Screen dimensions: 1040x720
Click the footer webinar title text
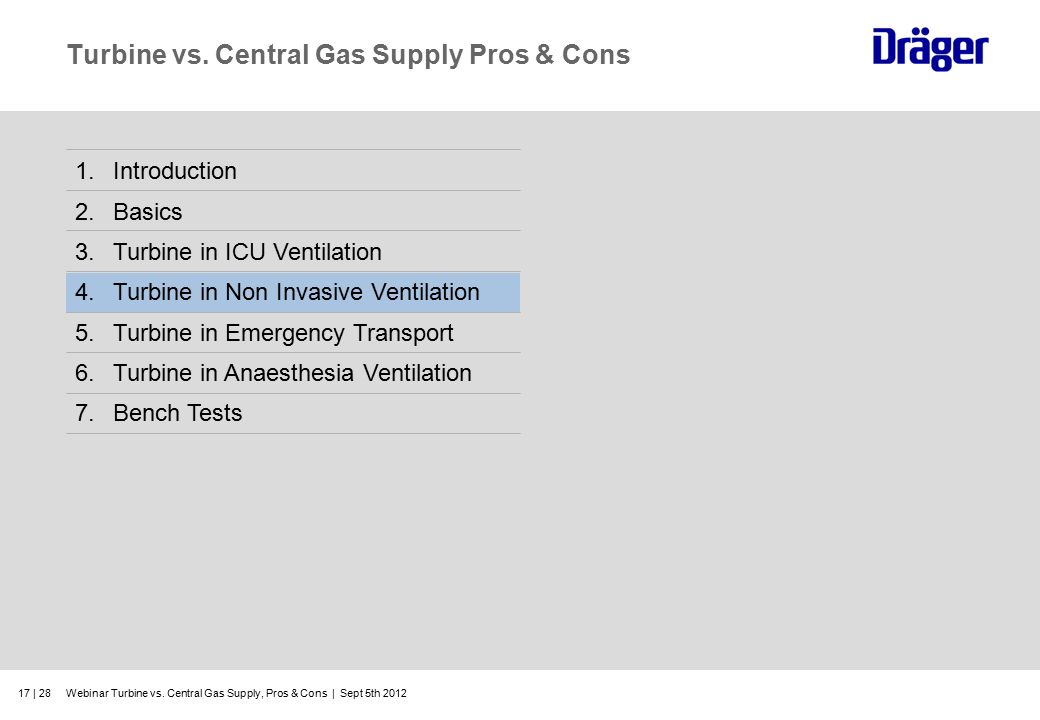point(196,693)
